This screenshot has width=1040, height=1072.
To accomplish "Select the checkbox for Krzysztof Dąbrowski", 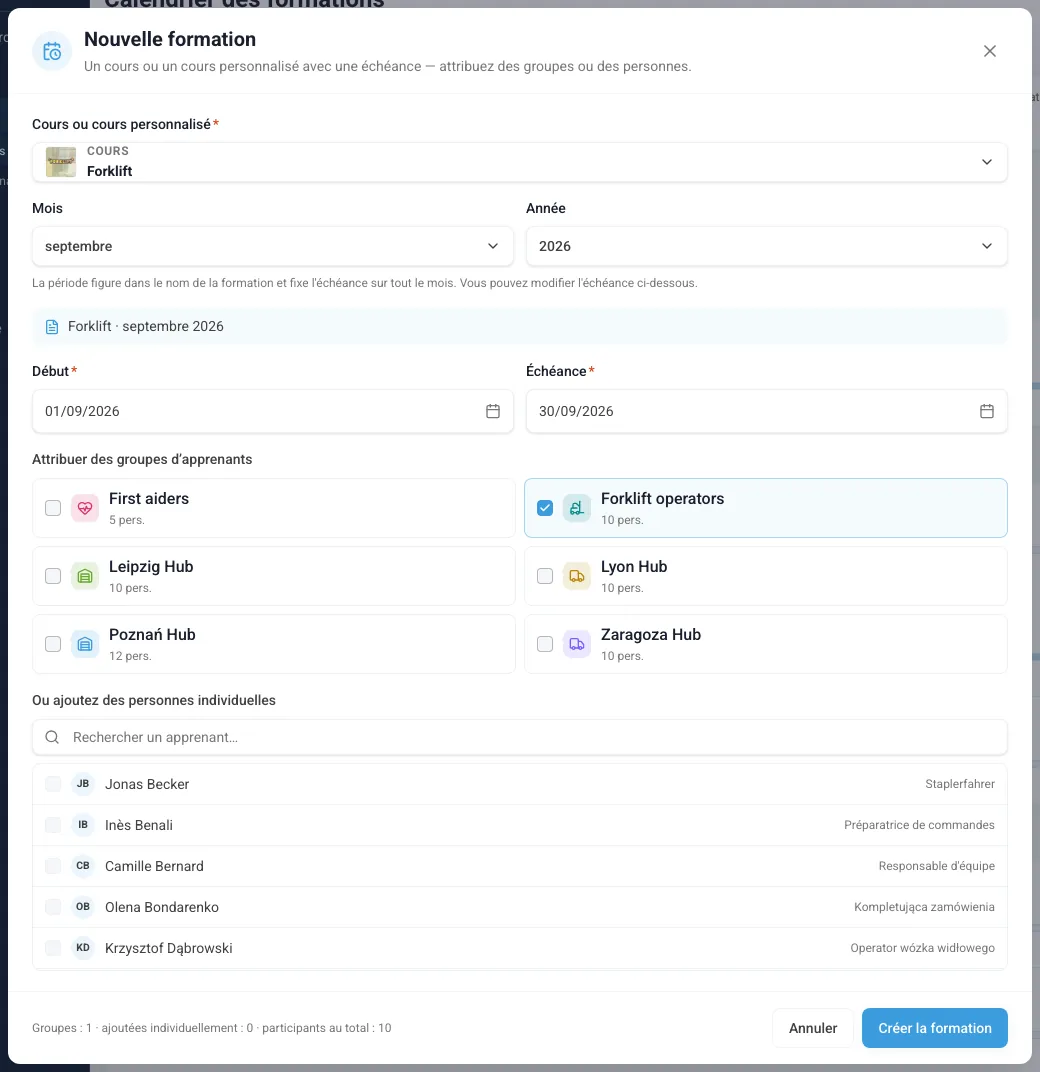I will click(53, 948).
